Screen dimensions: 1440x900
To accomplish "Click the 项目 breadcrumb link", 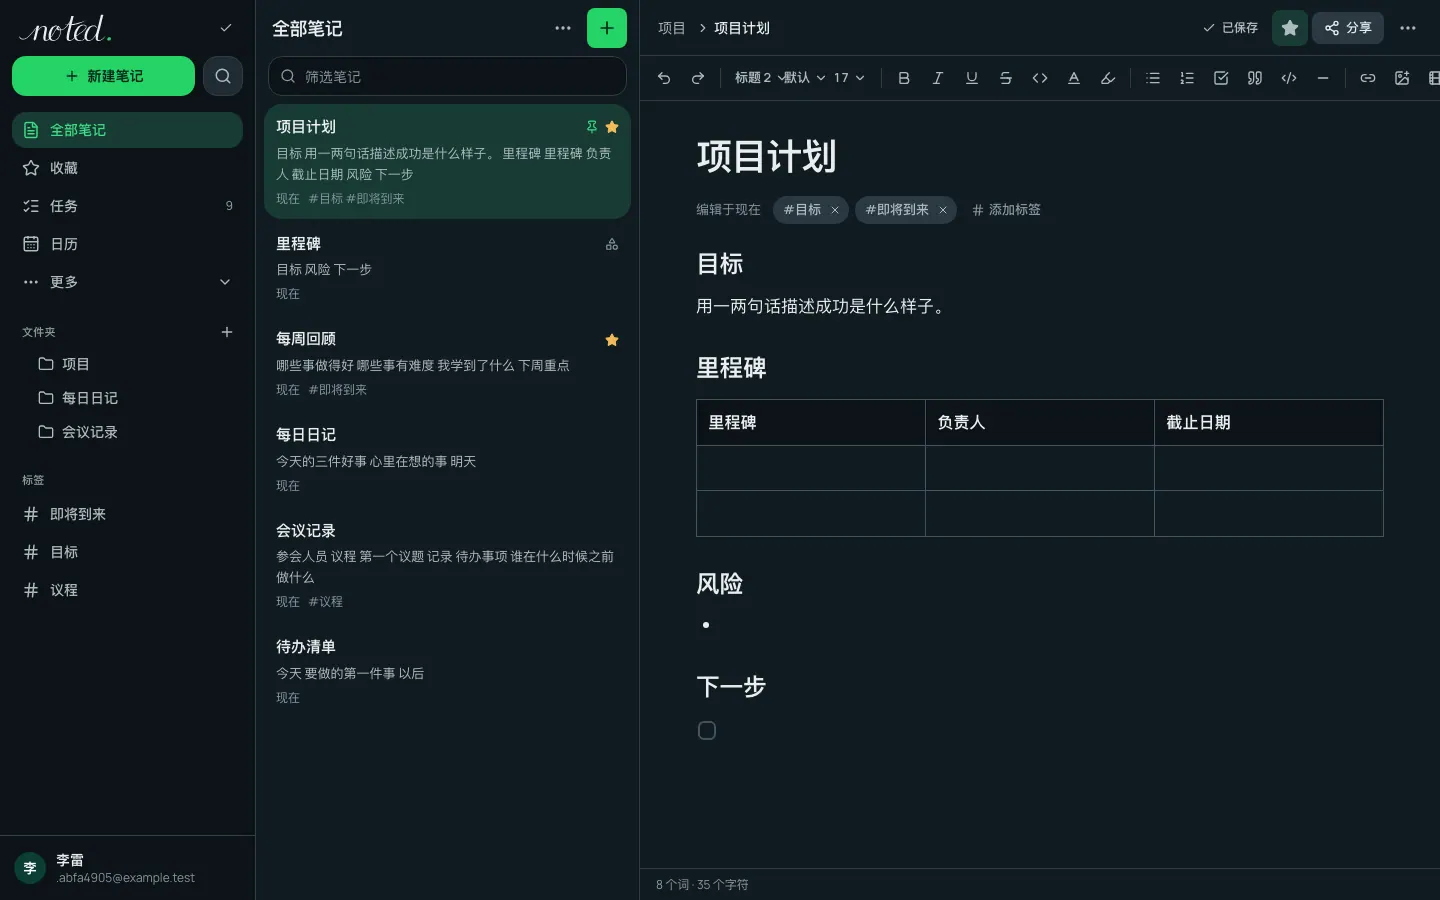I will tap(672, 28).
